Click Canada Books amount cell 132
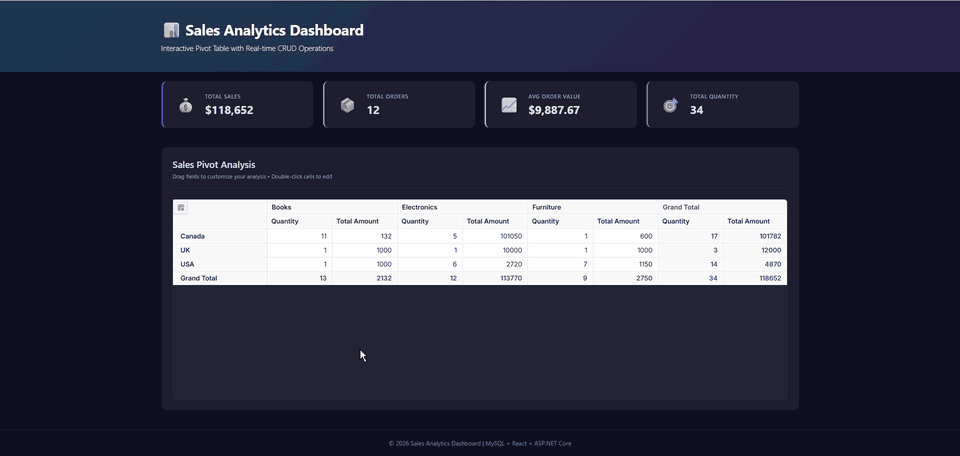960x456 pixels. pyautogui.click(x=365, y=236)
